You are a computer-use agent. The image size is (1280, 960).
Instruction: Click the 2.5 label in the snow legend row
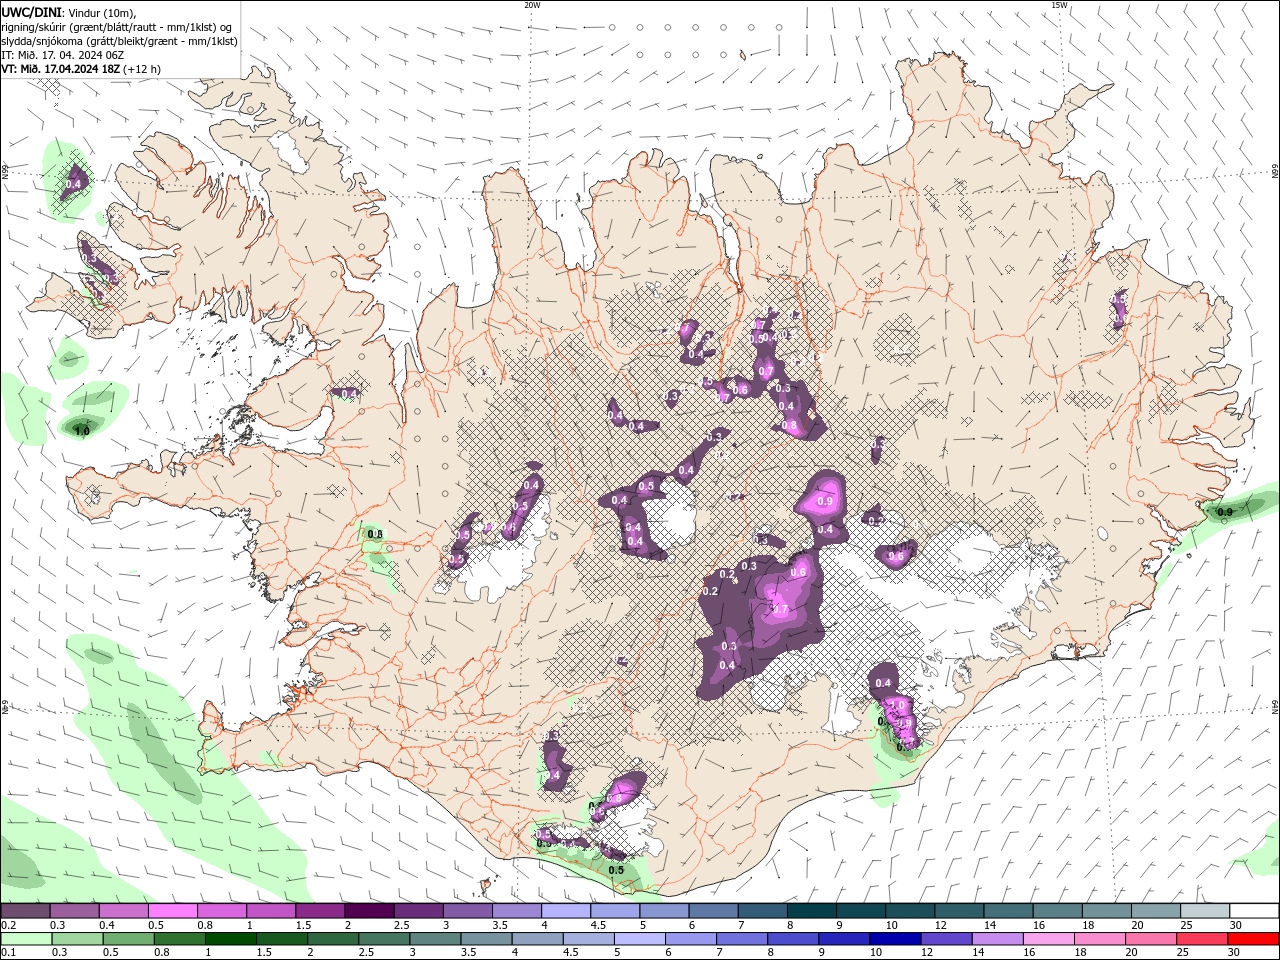[401, 925]
